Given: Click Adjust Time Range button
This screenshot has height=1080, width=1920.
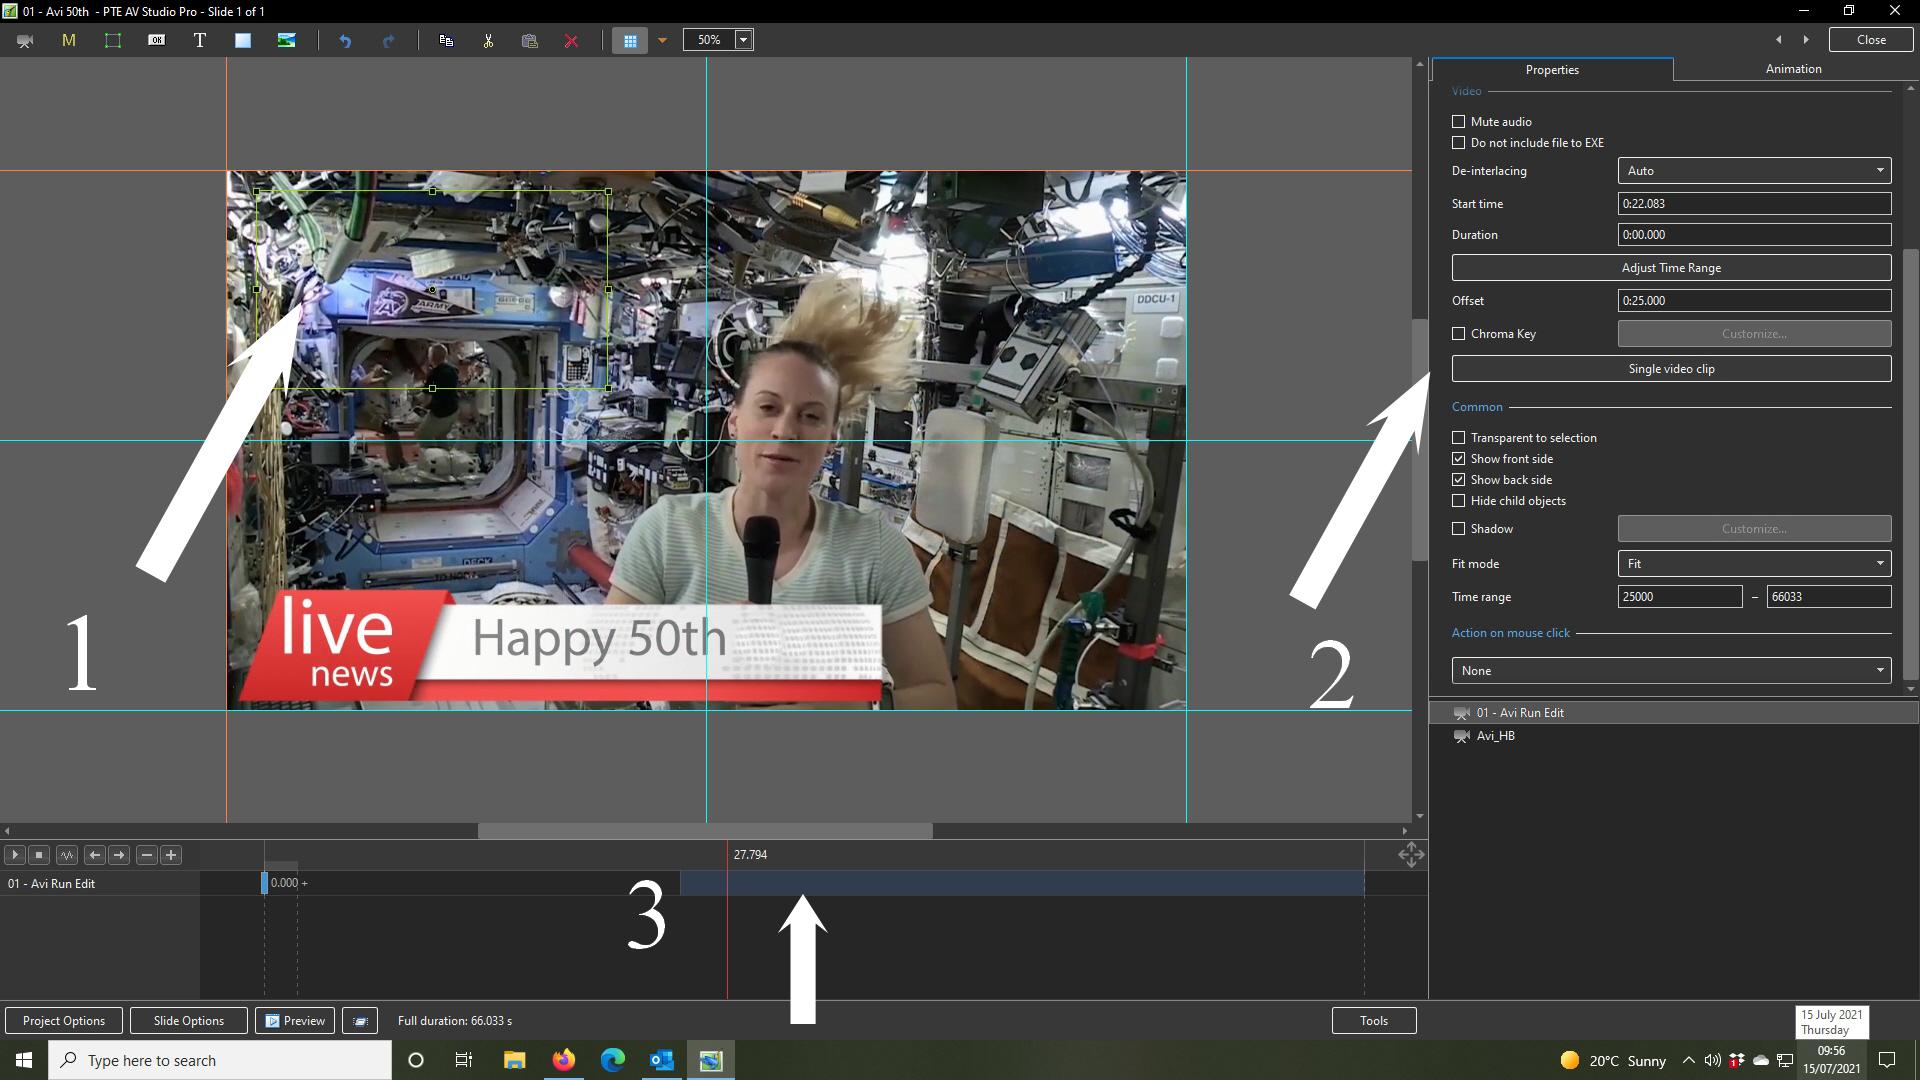Looking at the screenshot, I should [1671, 267].
